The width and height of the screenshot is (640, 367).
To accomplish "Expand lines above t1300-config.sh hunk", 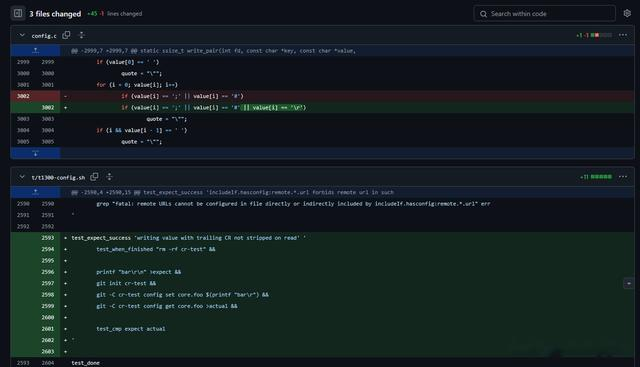I will [36, 192].
